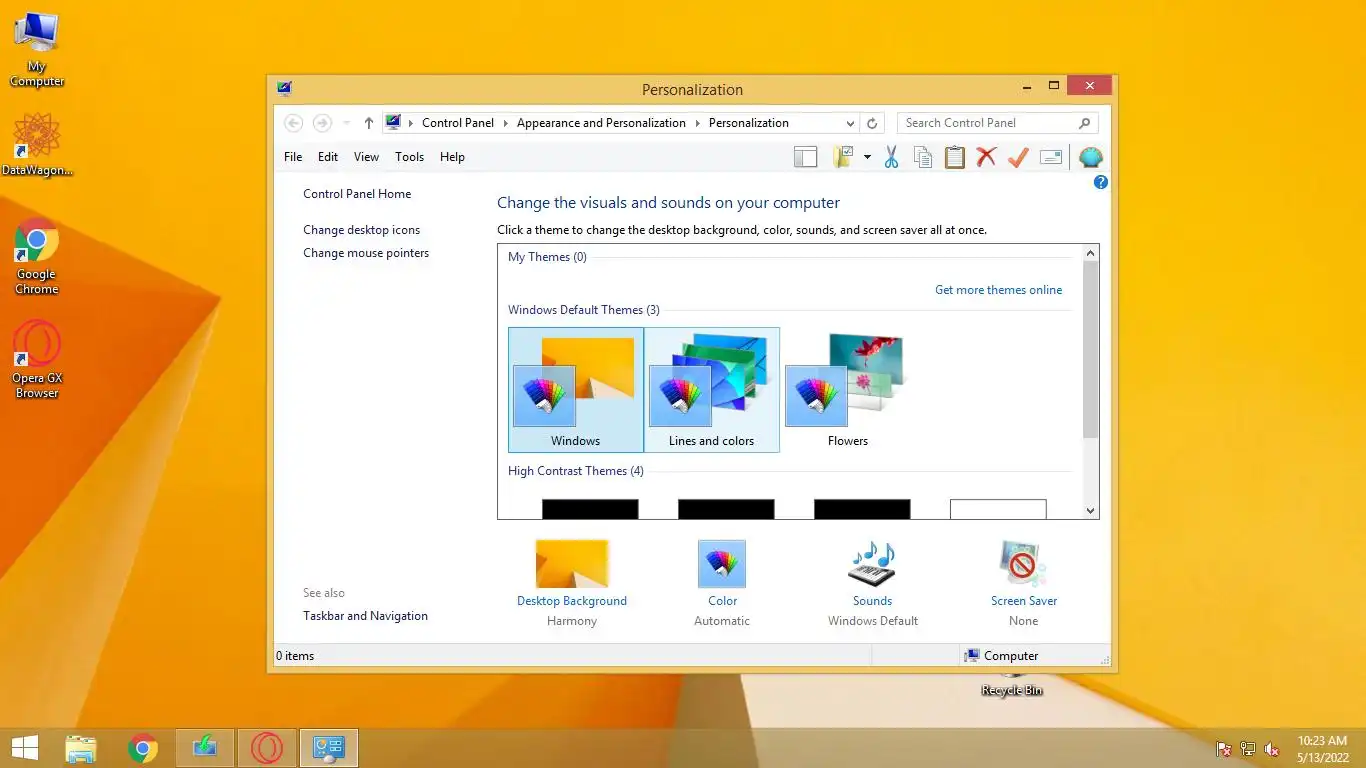The image size is (1366, 768).
Task: Click the theme list scroll up arrow
Action: click(1090, 253)
